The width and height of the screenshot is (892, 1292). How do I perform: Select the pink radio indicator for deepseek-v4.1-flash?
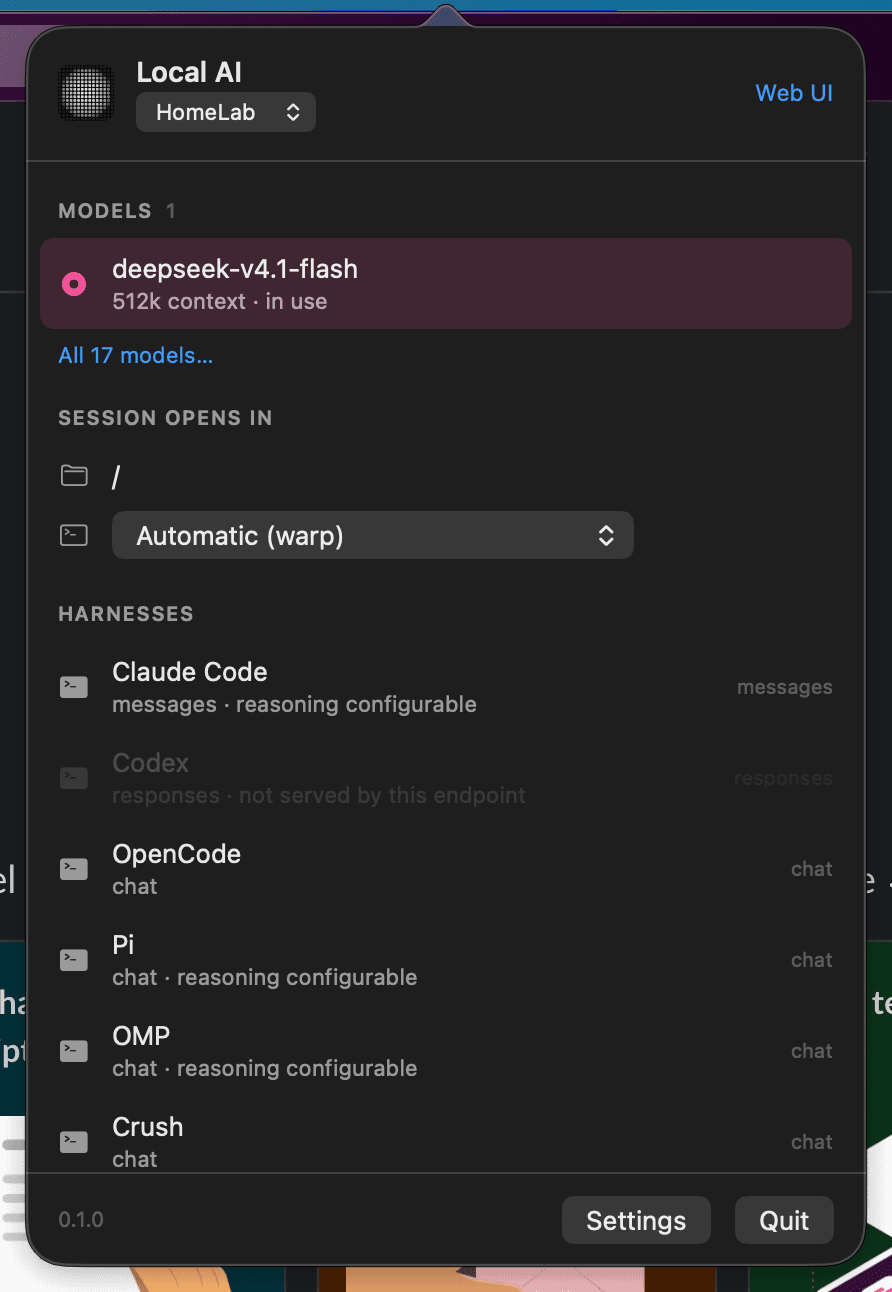coord(74,284)
